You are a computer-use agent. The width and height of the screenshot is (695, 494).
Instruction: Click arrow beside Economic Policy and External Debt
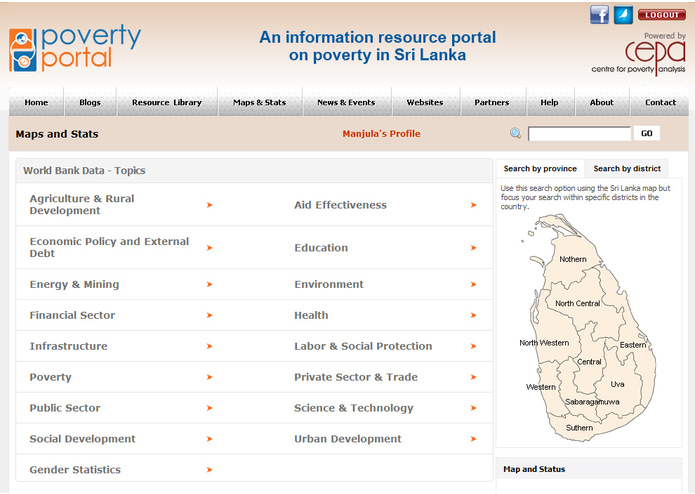pyautogui.click(x=210, y=248)
